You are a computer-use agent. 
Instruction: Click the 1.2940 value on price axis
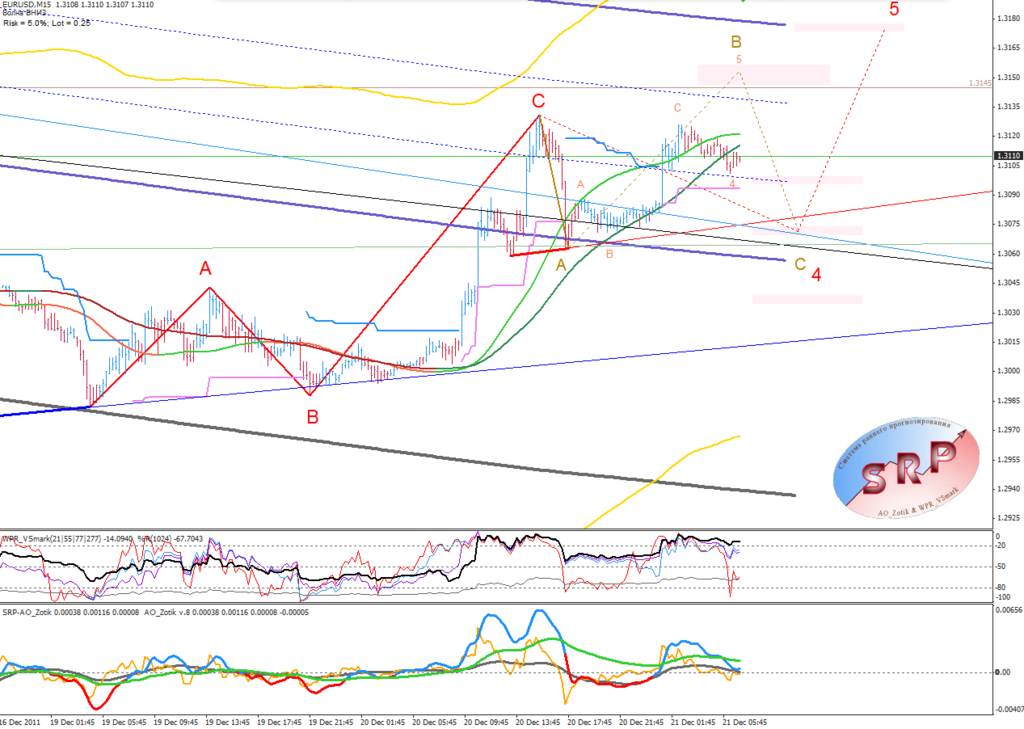(x=1009, y=489)
